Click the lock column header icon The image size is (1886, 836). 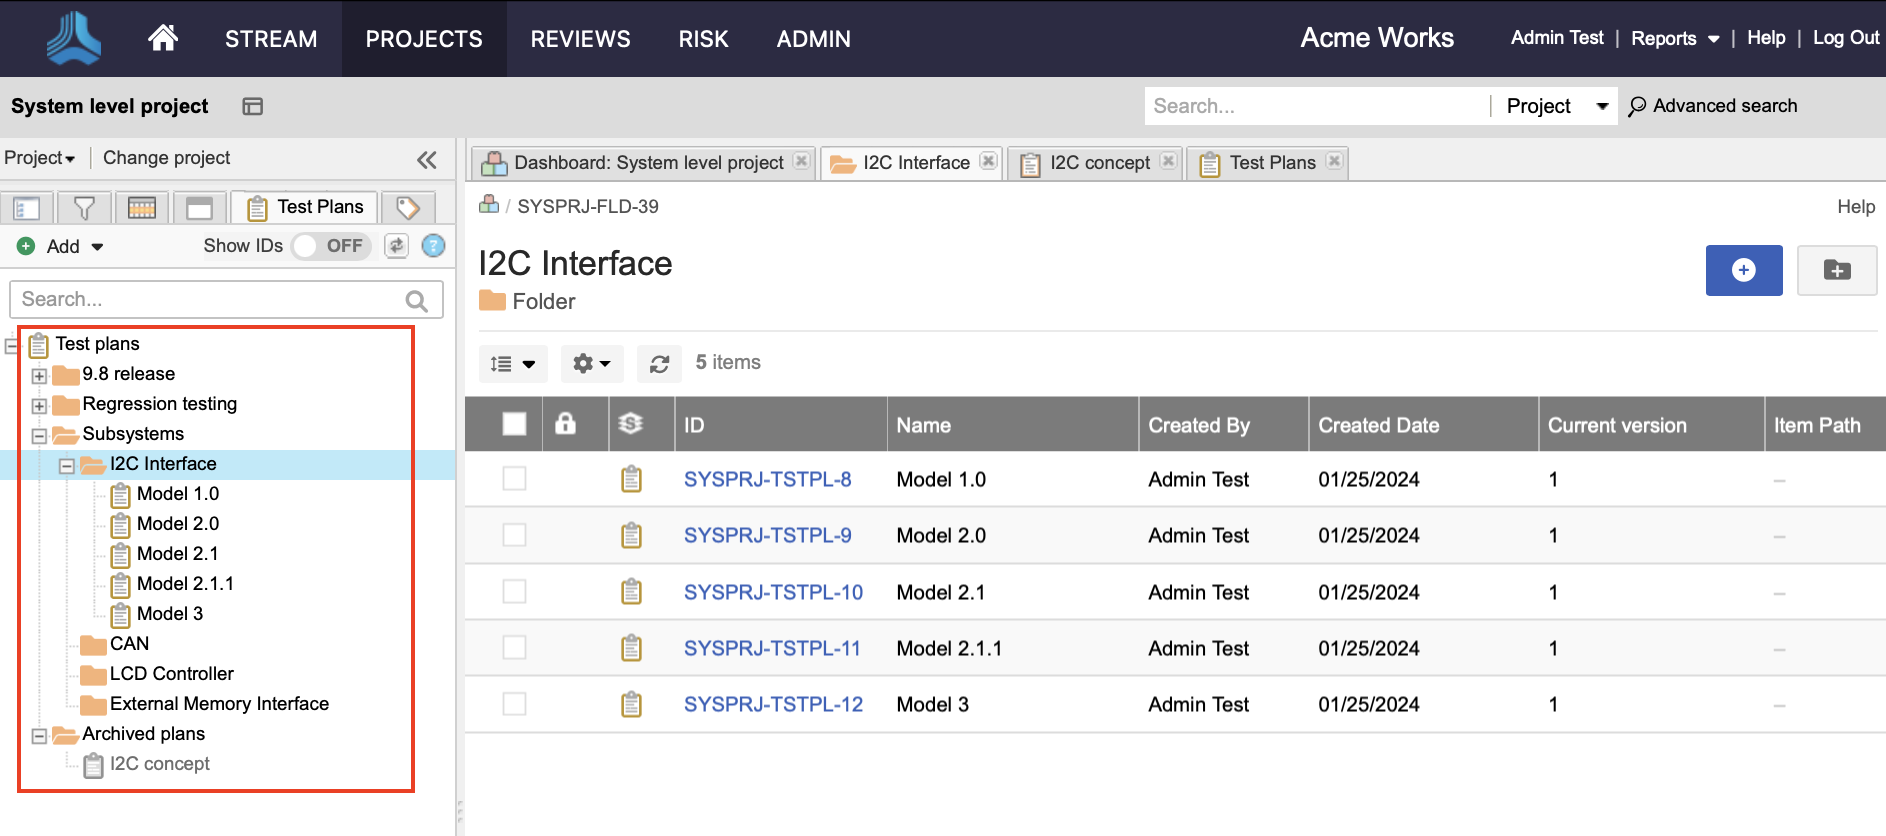(x=565, y=424)
